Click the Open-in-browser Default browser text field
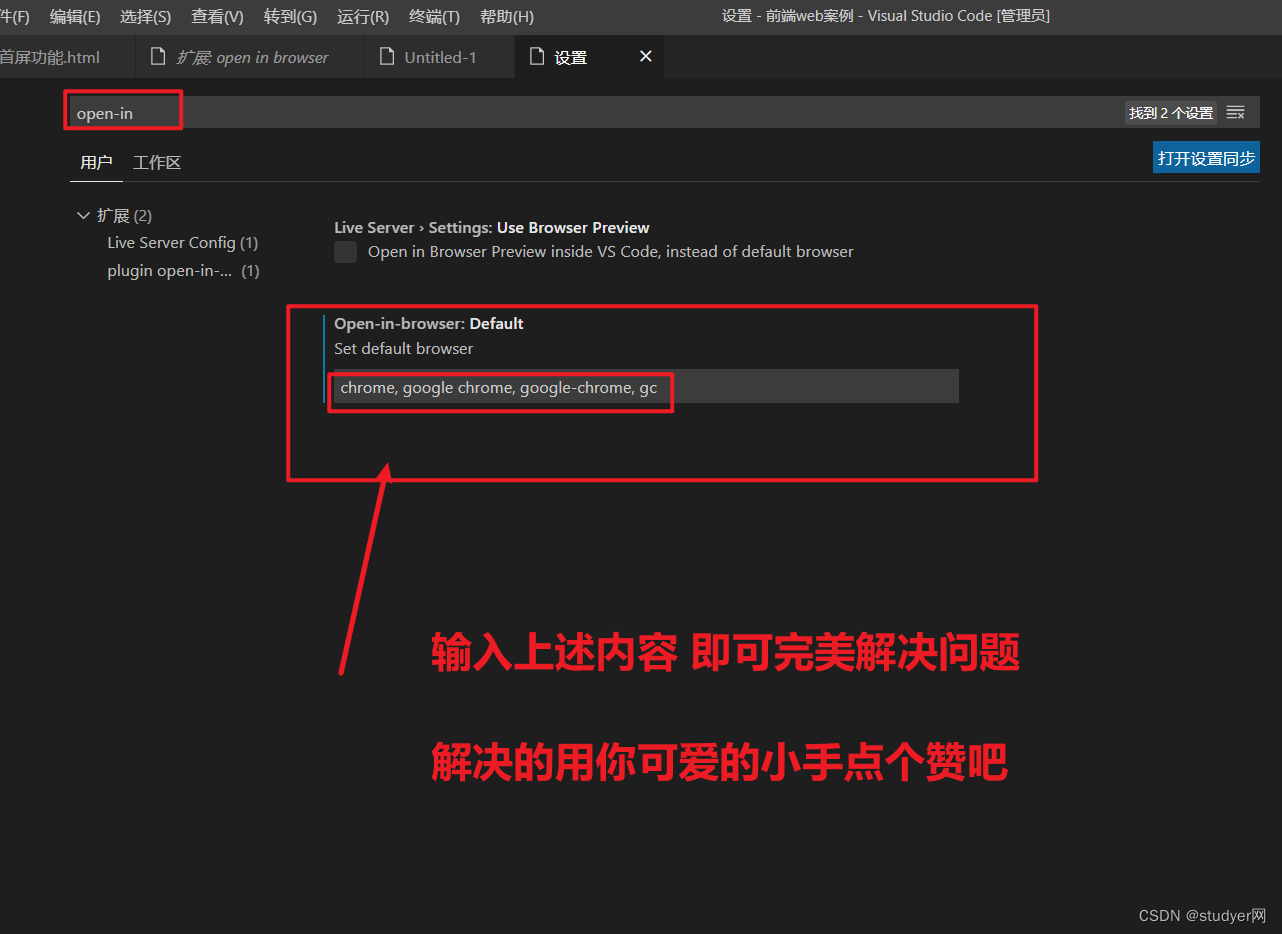The width and height of the screenshot is (1282, 934). [x=646, y=387]
